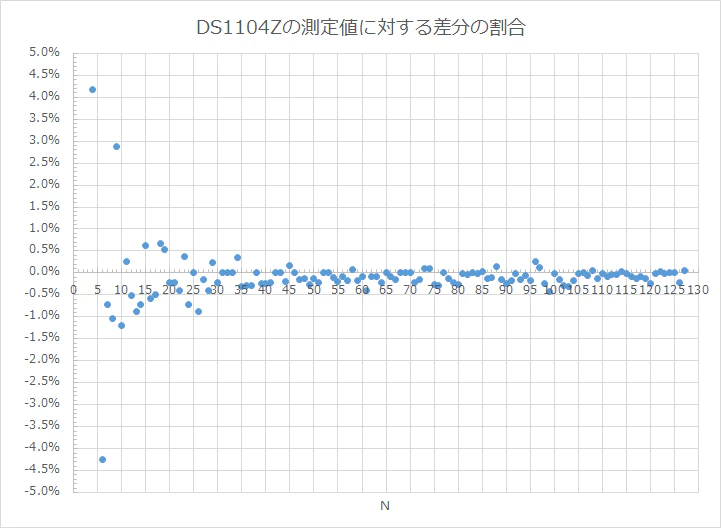Image resolution: width=721 pixels, height=528 pixels.
Task: Select the lowest data point near -4.3%
Action: click(x=102, y=459)
